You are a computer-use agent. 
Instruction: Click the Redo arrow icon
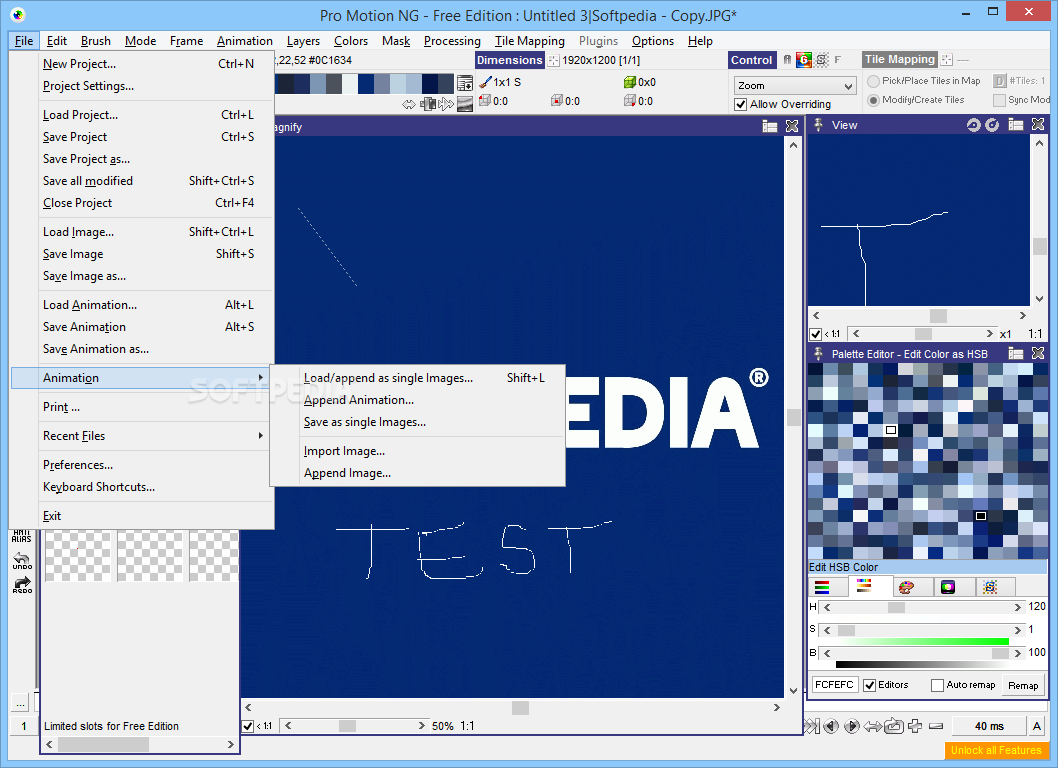click(22, 584)
